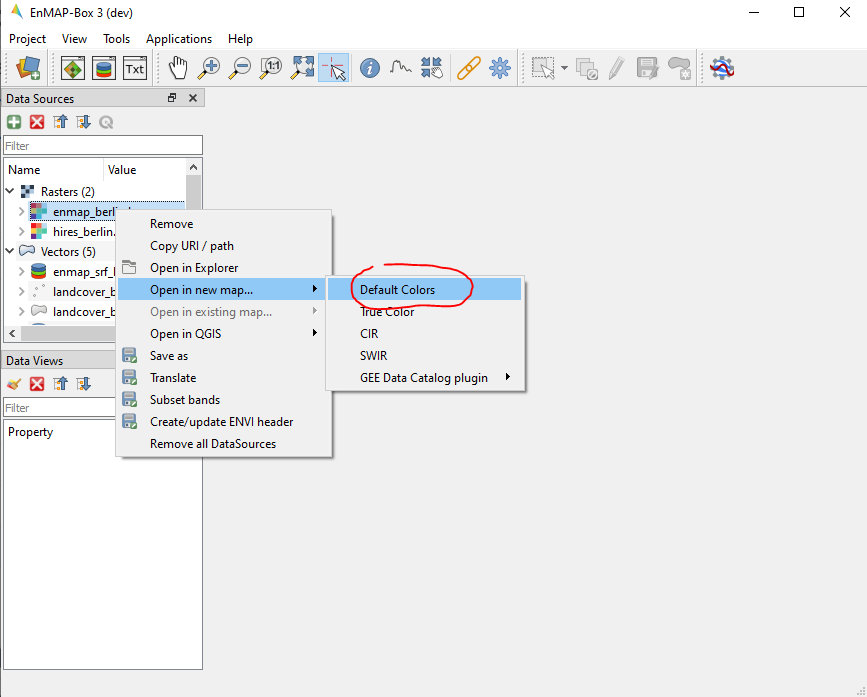Collapse the Rasters (2) group
867x697 pixels.
(10, 191)
